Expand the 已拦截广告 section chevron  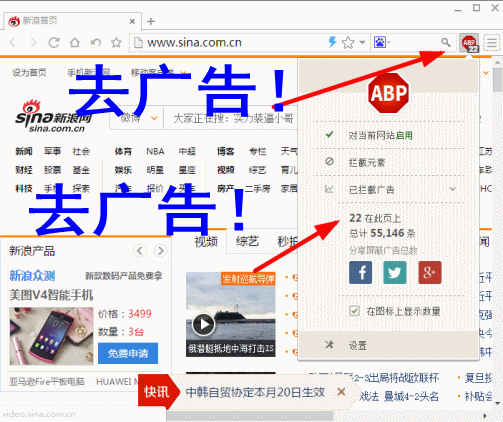(452, 189)
